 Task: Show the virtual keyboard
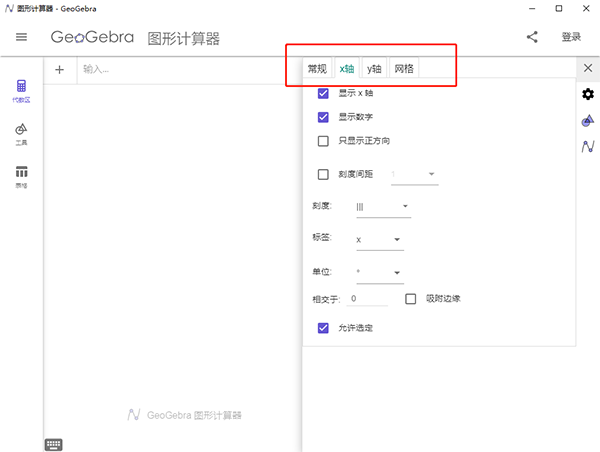point(54,444)
